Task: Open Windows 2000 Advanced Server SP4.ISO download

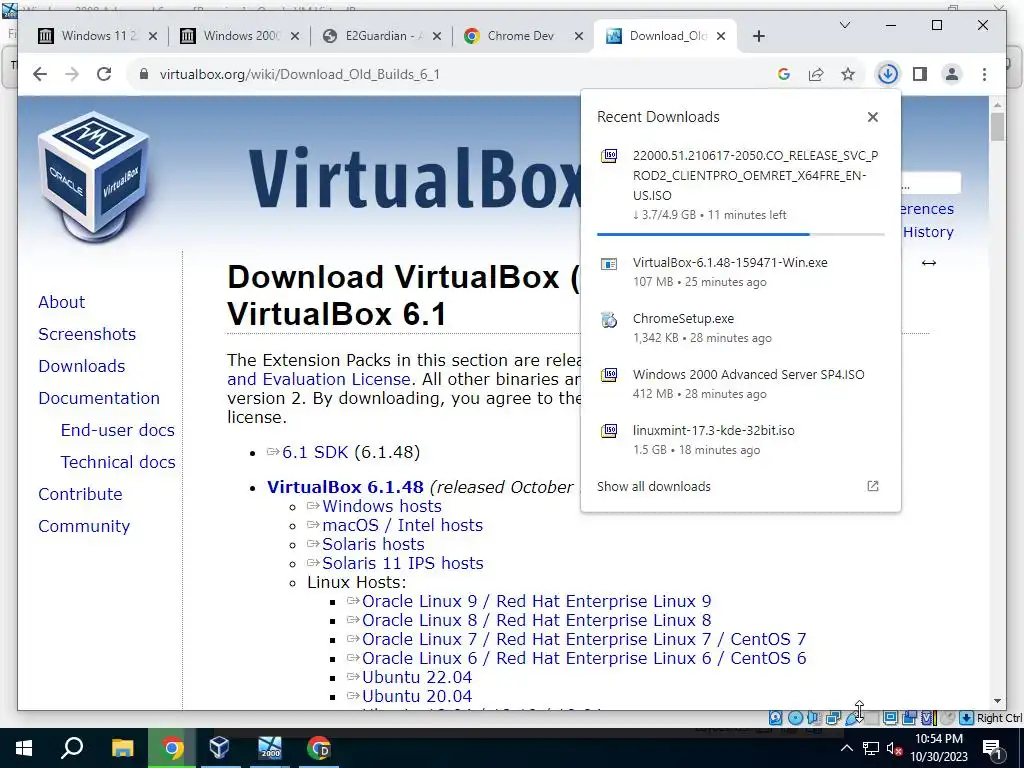Action: pyautogui.click(x=741, y=383)
